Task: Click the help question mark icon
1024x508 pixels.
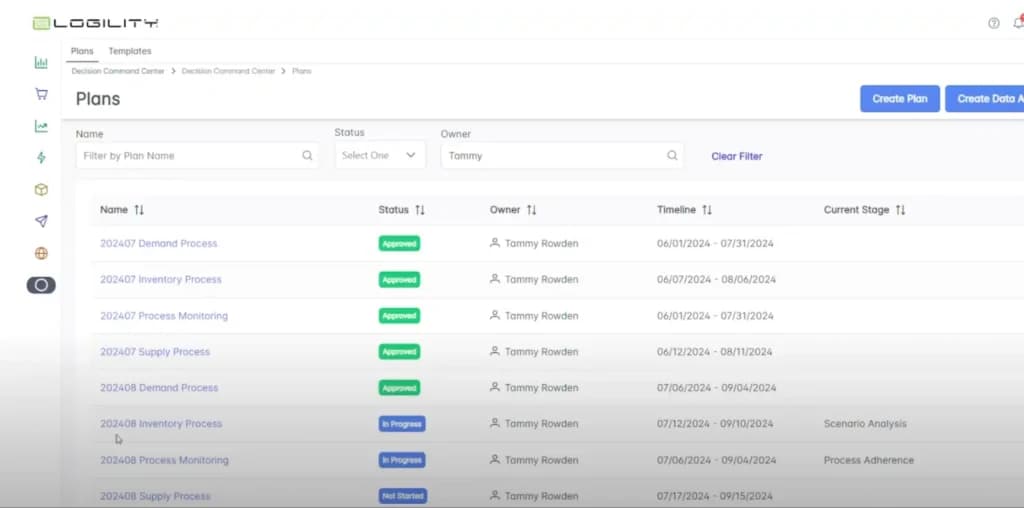Action: tap(993, 24)
